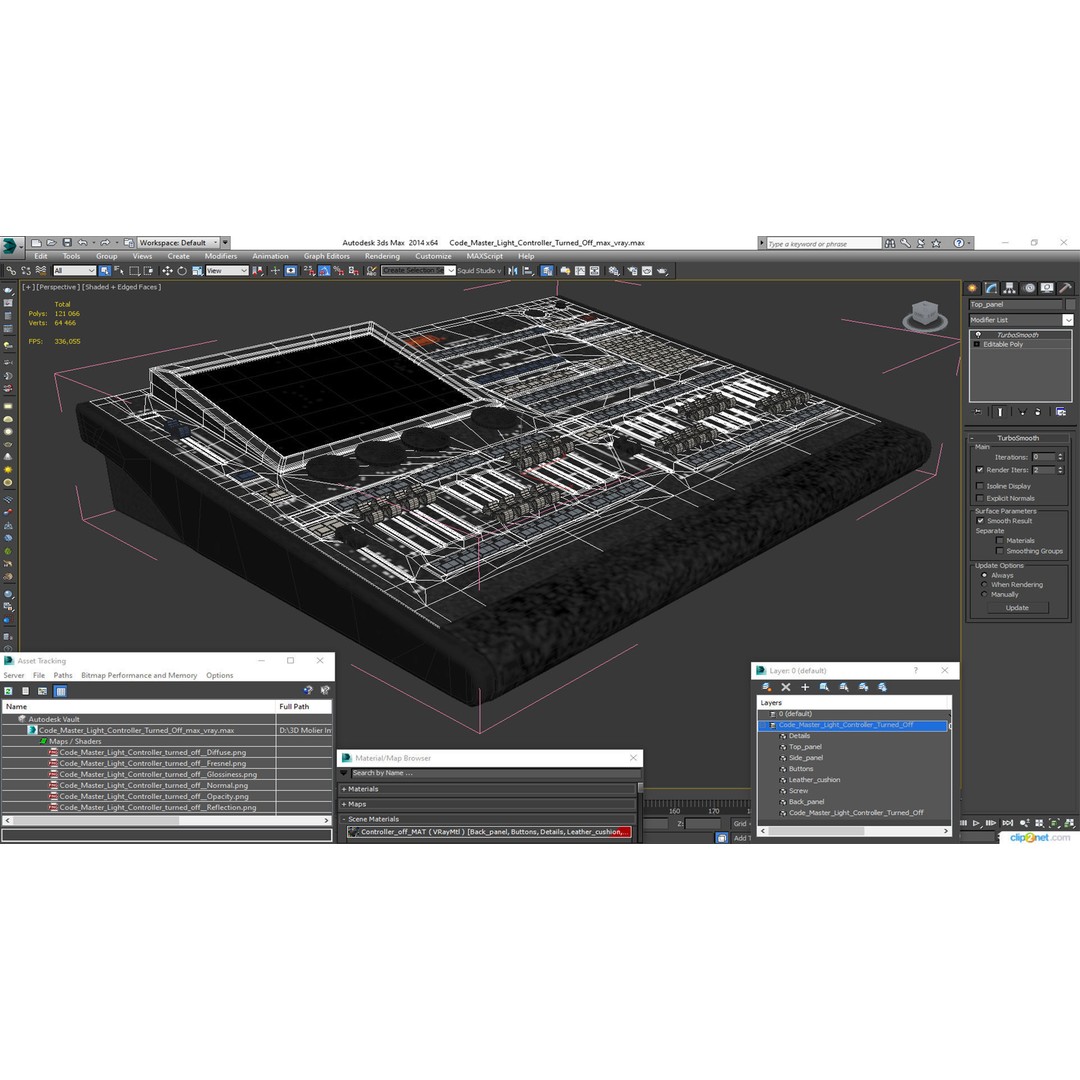Click Show End Result toggle icon
Viewport: 1080px width, 1080px height.
tap(1000, 412)
